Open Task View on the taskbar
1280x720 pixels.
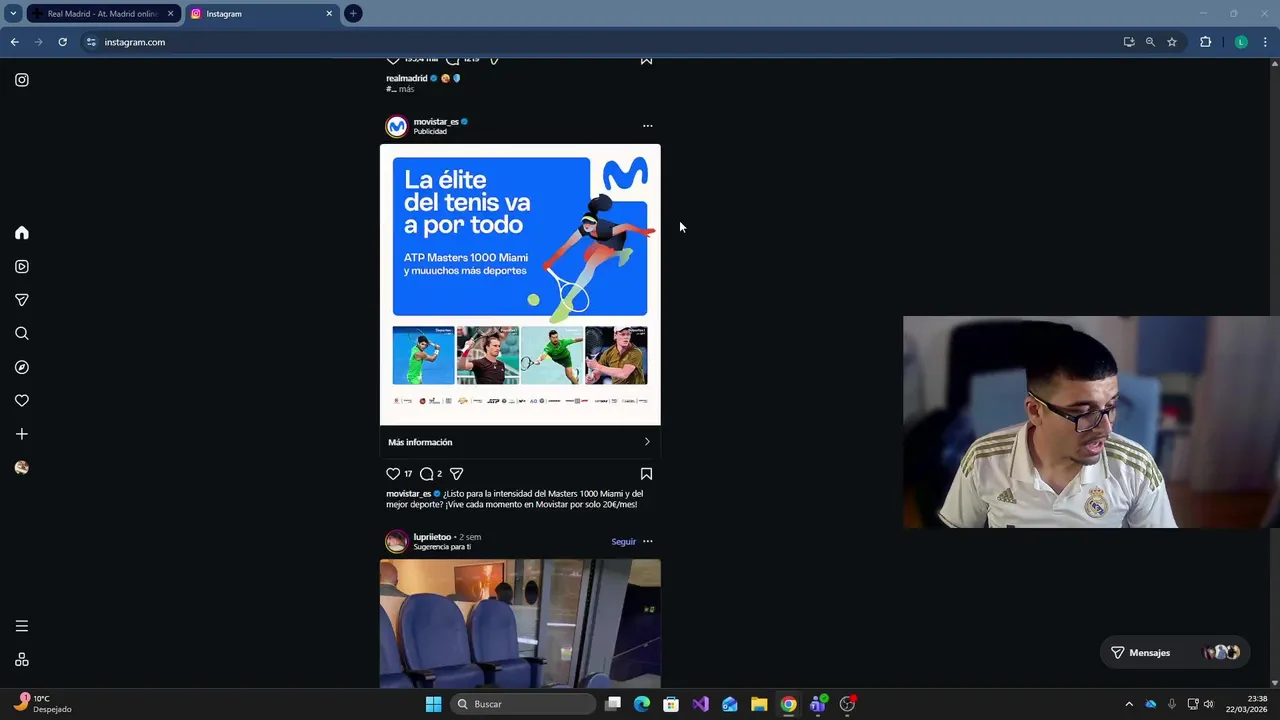point(613,704)
